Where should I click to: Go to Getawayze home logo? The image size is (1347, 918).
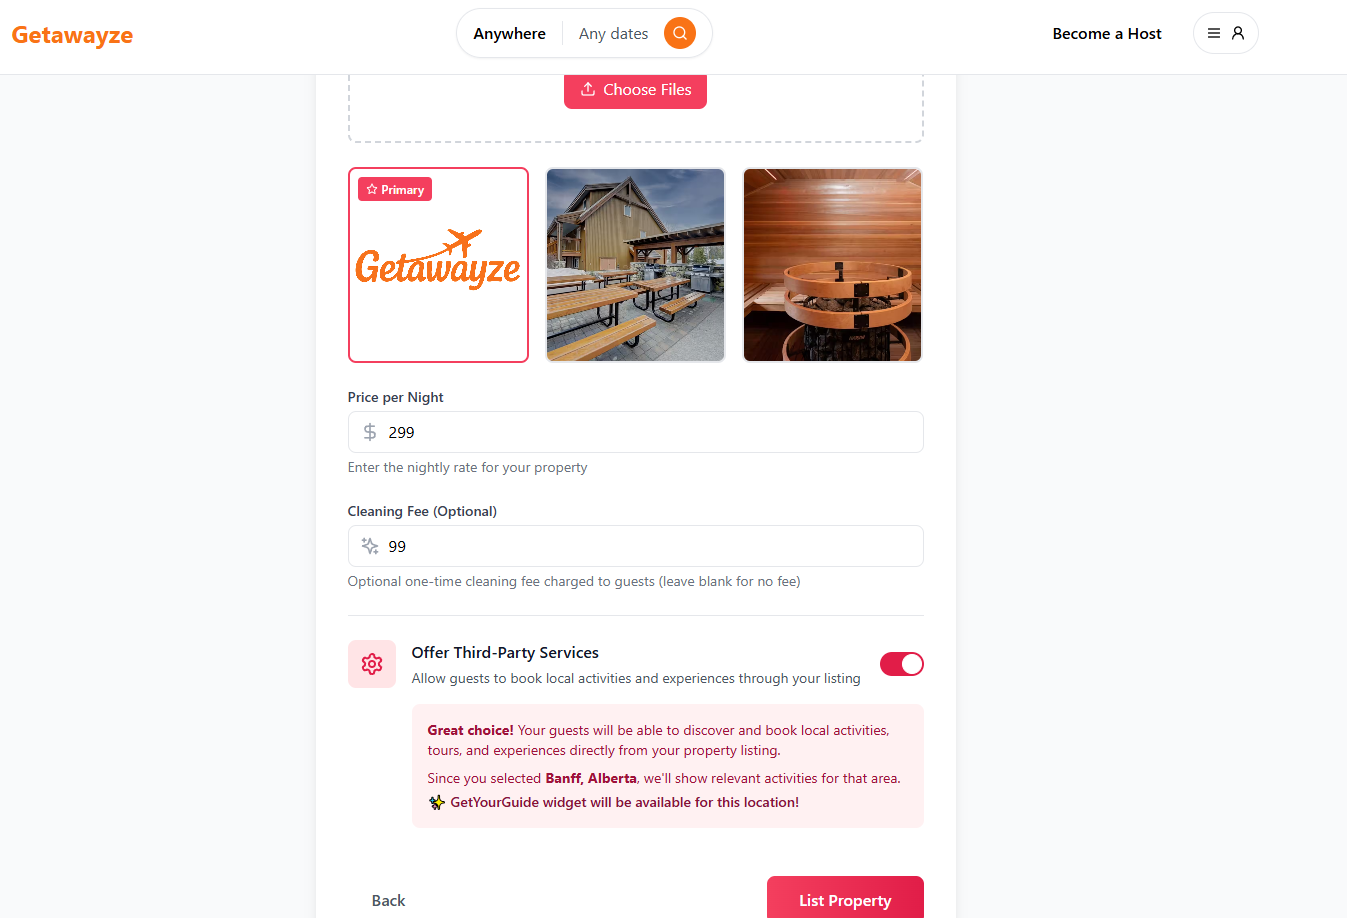[72, 35]
